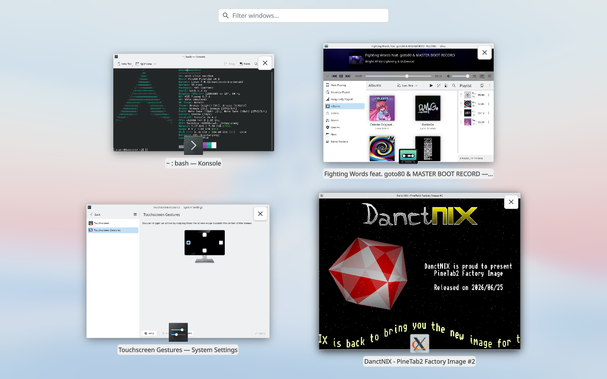Open the DanctNIX PineTab2 Factory Image window thumbnail
Viewport: 607px width, 379px height.
click(420, 271)
